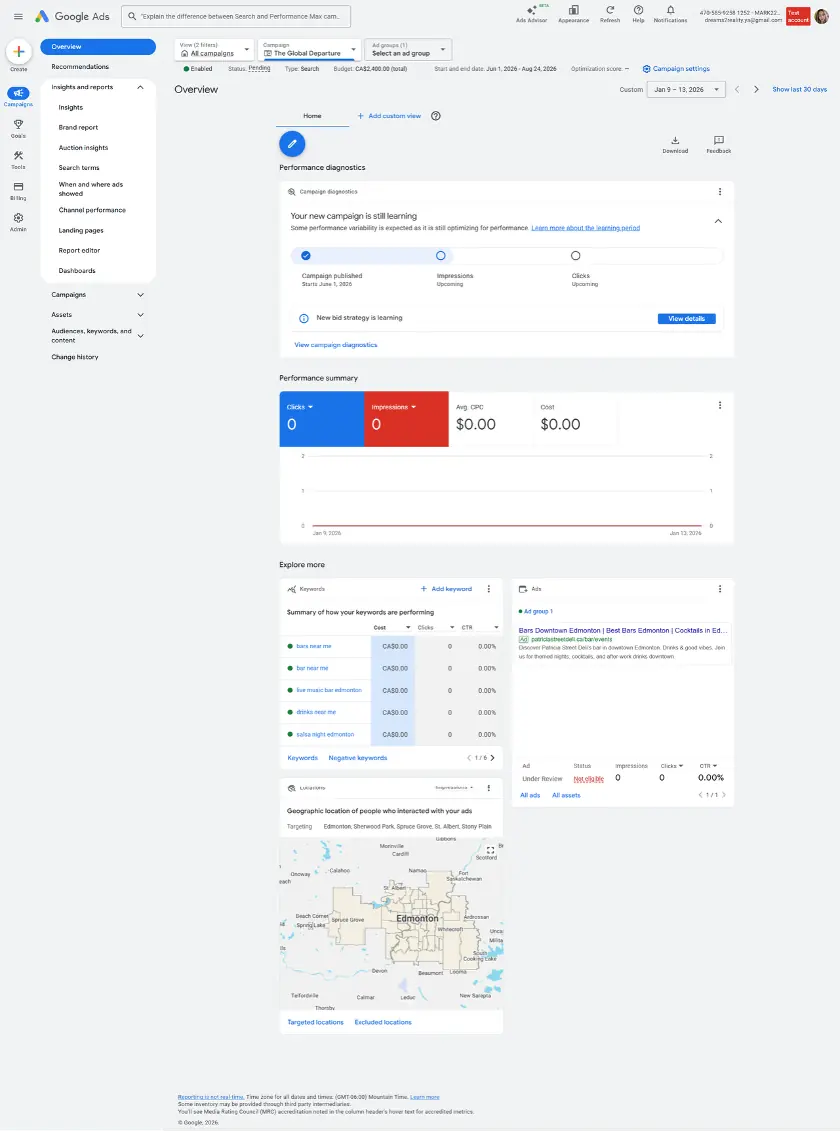
Task: Open Performance summary three-dot menu
Action: point(719,405)
